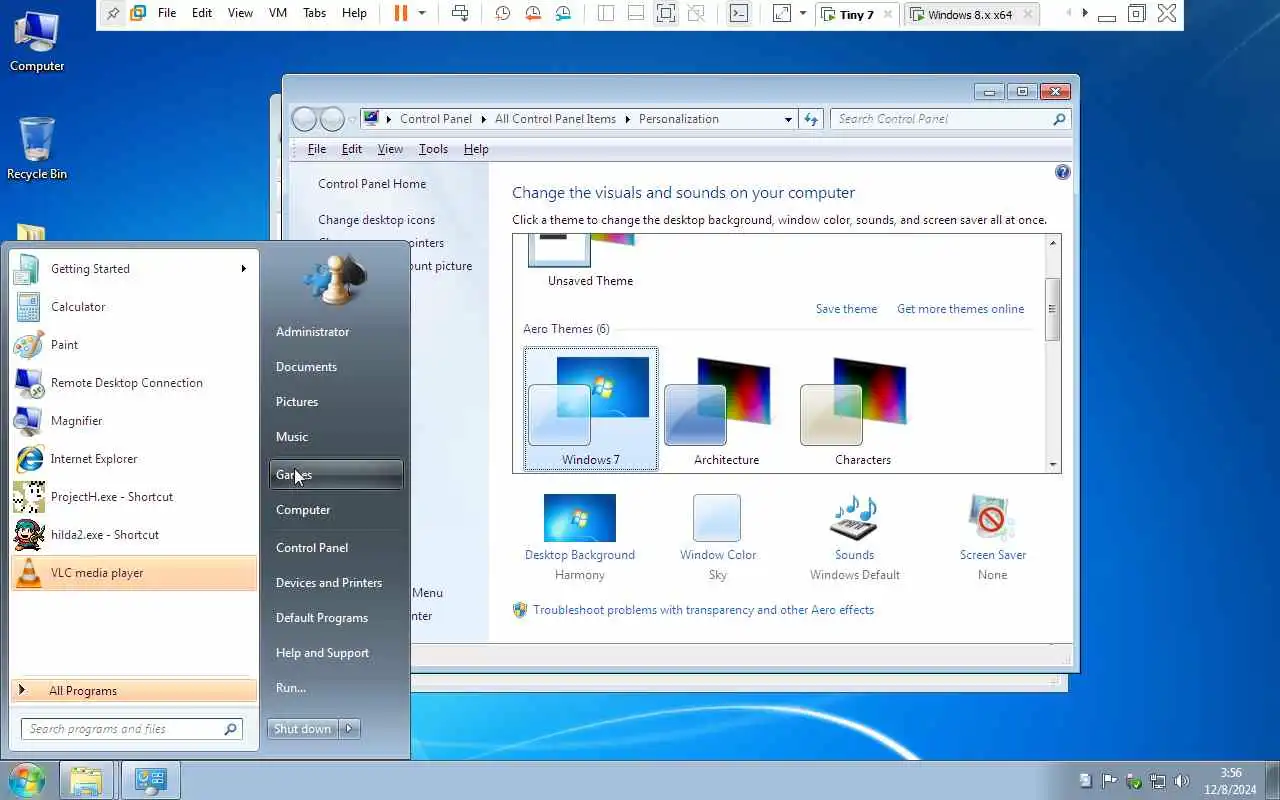
Task: Click the Unity mode icon in VMware toolbar
Action: point(696,13)
